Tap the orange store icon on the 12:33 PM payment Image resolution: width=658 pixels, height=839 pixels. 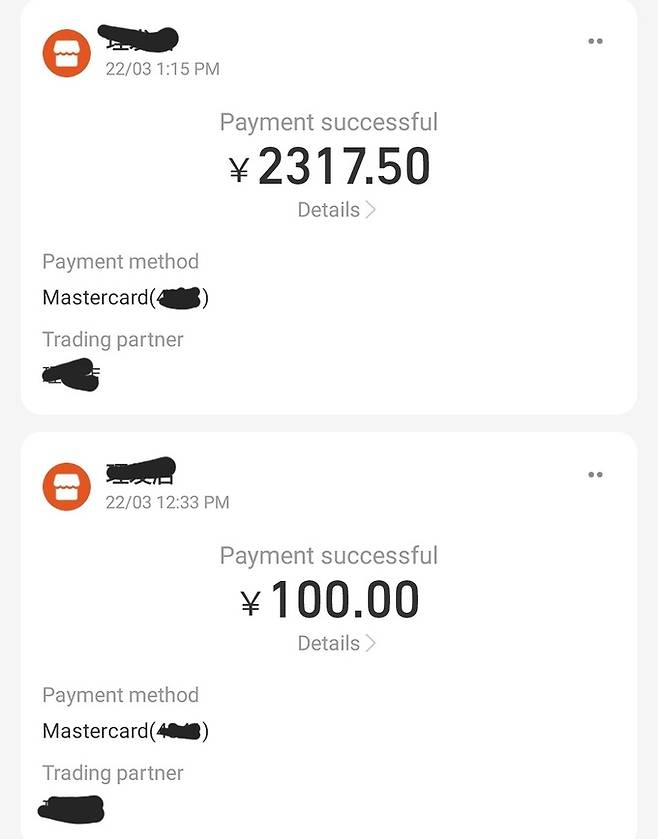point(66,486)
